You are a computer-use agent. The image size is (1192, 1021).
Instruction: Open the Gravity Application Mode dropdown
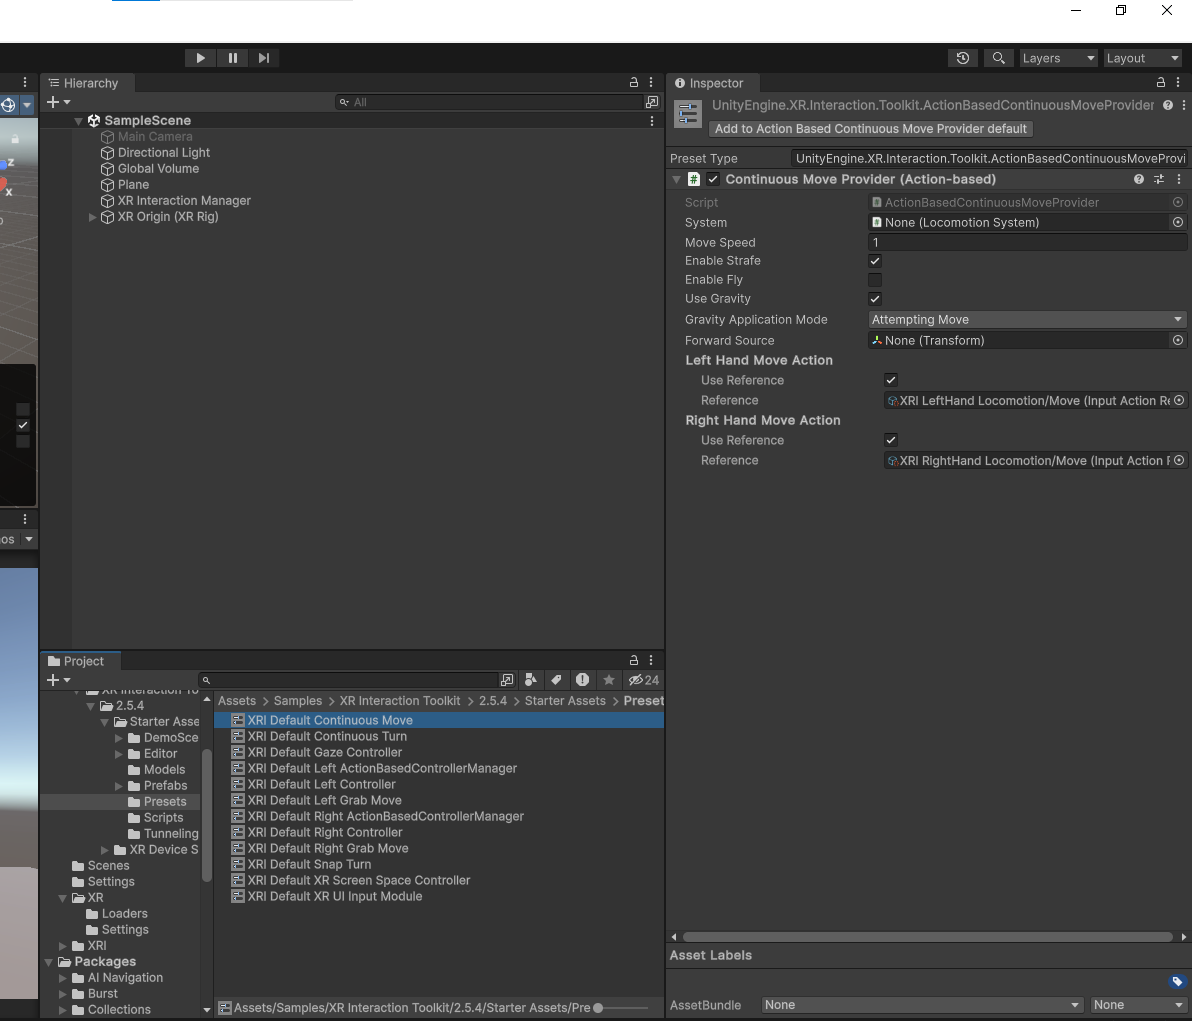1027,320
